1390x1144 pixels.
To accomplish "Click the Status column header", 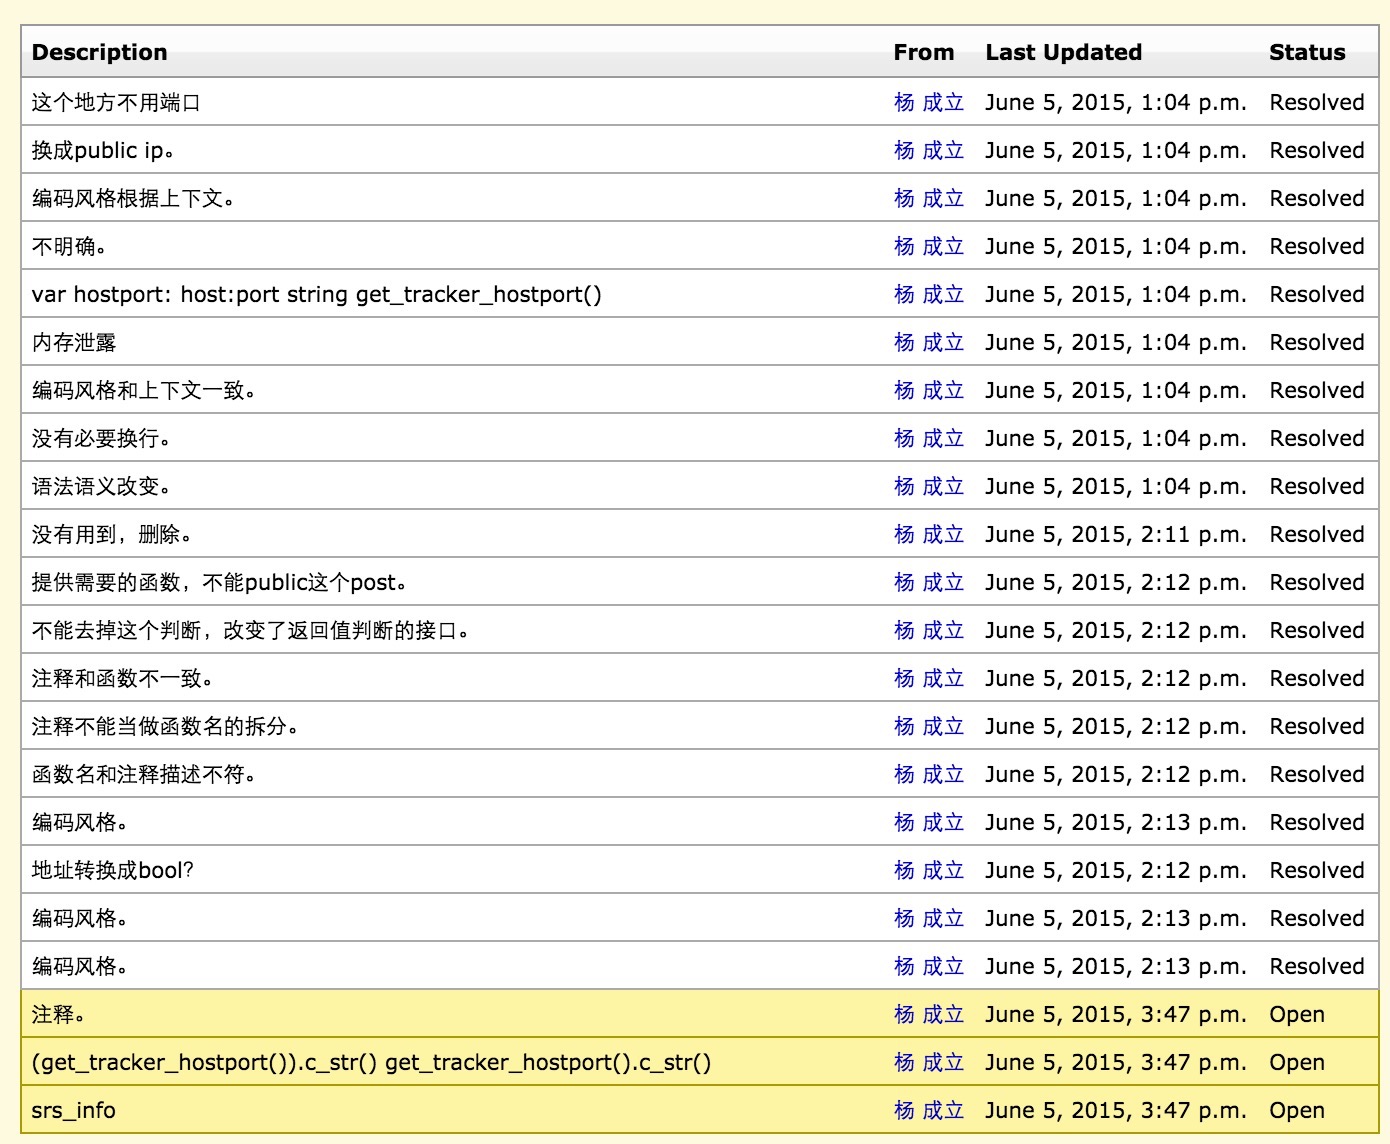I will (1307, 53).
